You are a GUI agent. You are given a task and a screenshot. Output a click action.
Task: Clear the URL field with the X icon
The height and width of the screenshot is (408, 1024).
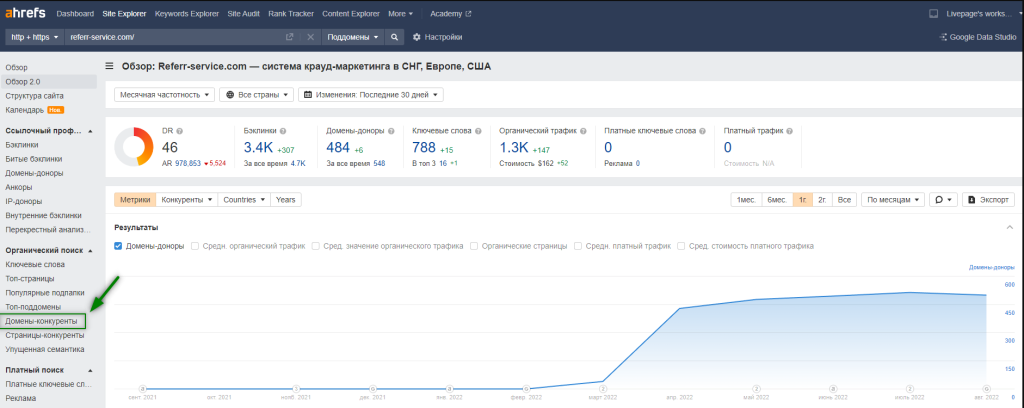click(310, 37)
